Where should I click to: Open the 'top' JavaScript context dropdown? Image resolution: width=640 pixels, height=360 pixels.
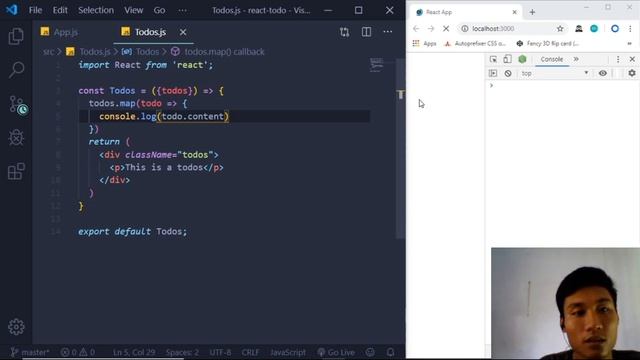554,73
